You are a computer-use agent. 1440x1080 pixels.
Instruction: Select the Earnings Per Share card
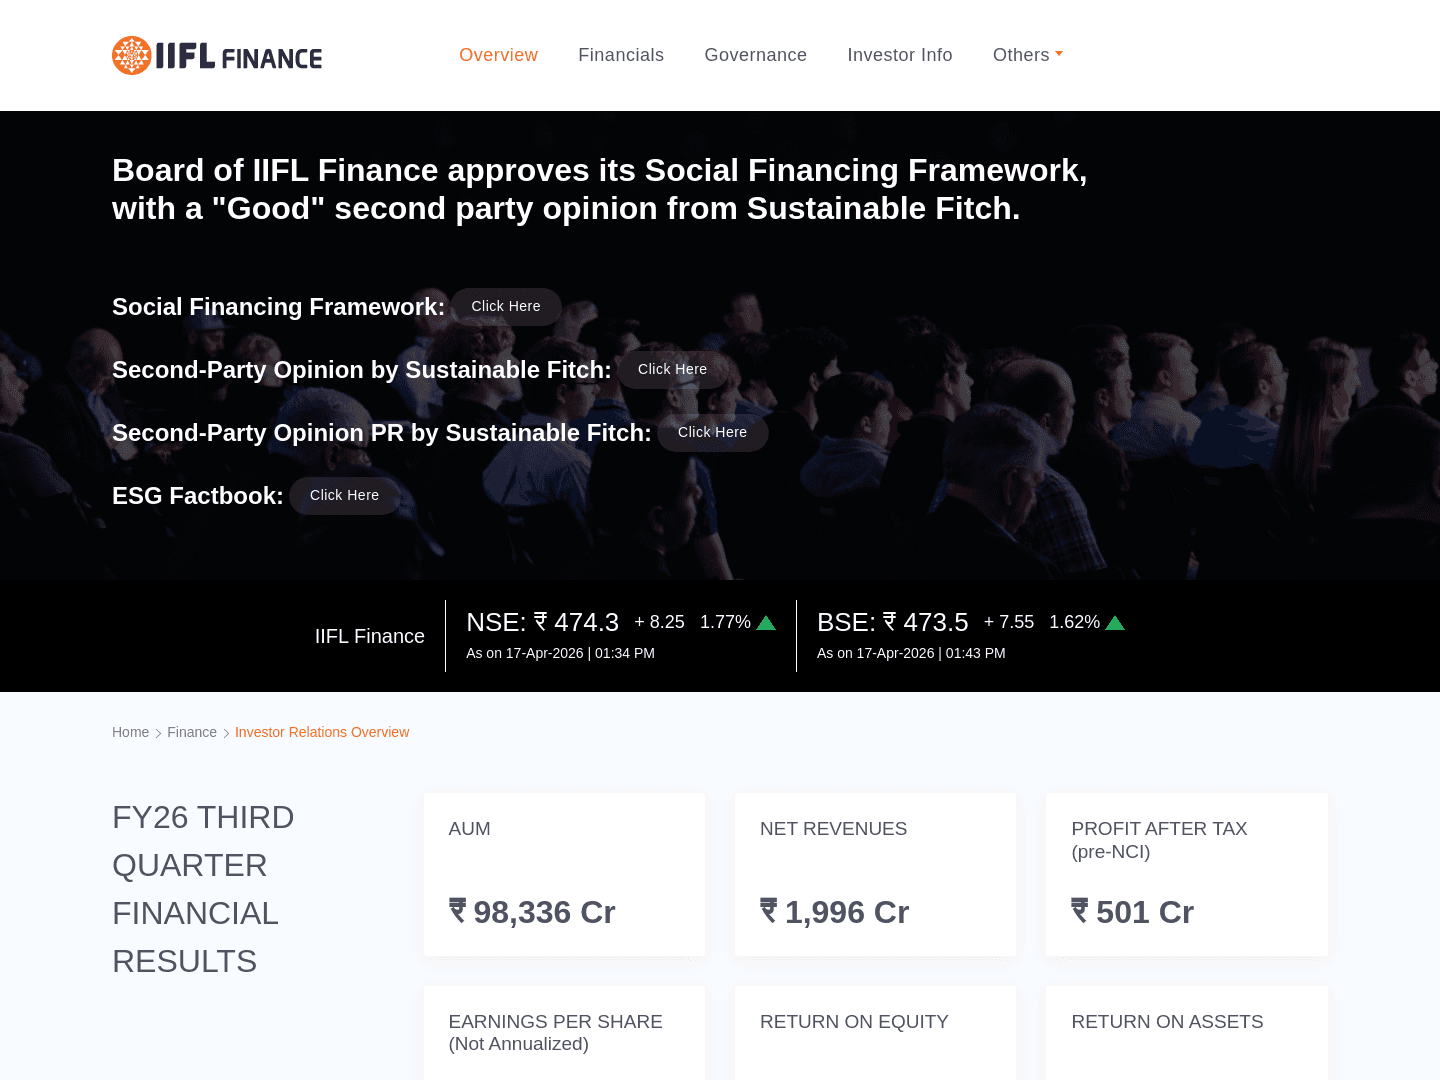tap(564, 1033)
